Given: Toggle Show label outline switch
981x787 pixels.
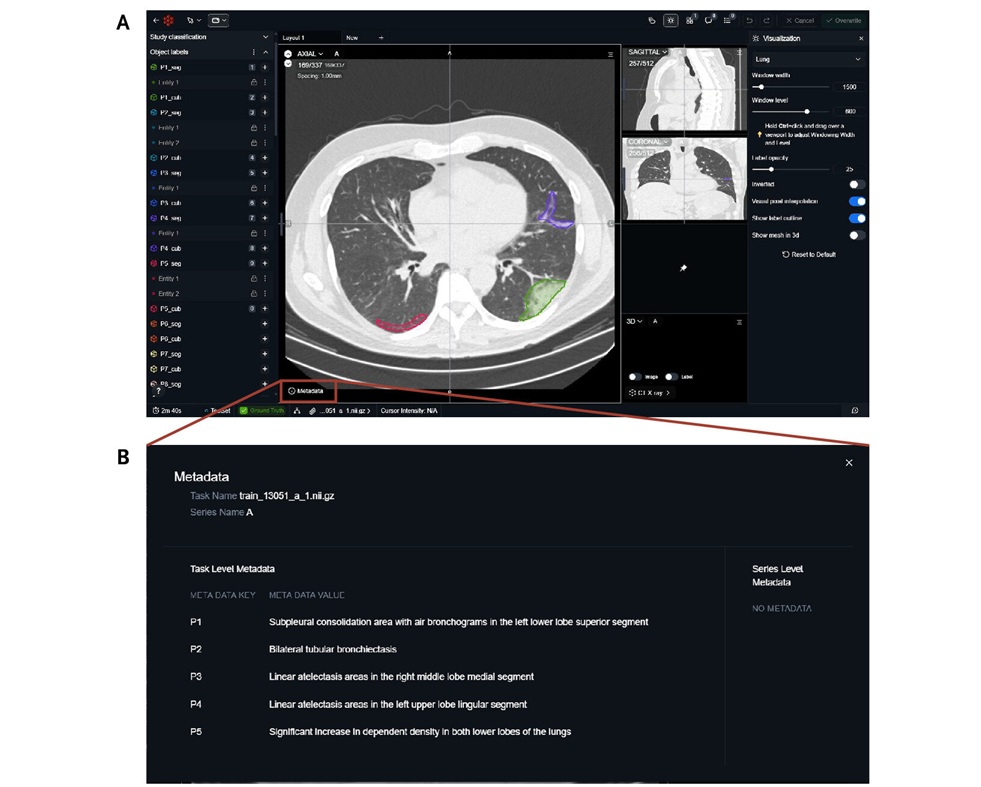Looking at the screenshot, I should (857, 218).
